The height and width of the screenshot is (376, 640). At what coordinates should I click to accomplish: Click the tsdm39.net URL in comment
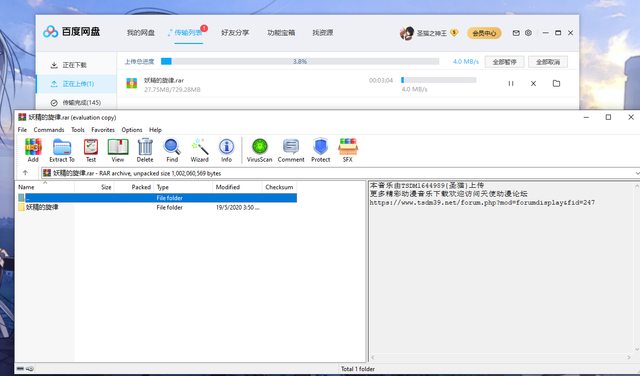(482, 202)
